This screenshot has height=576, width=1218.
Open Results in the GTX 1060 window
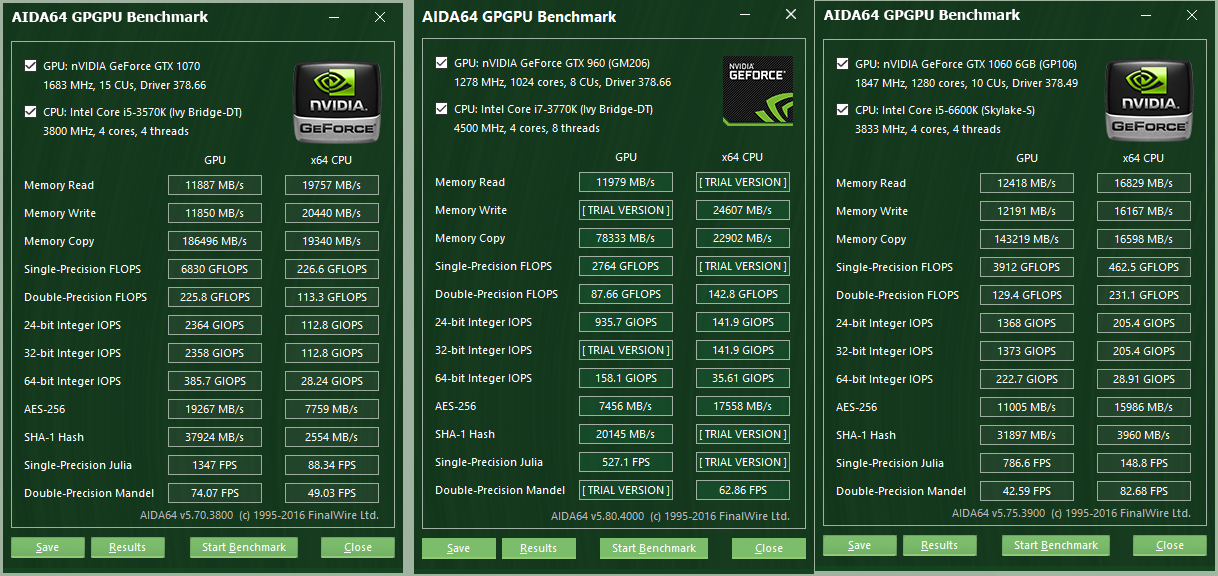940,545
